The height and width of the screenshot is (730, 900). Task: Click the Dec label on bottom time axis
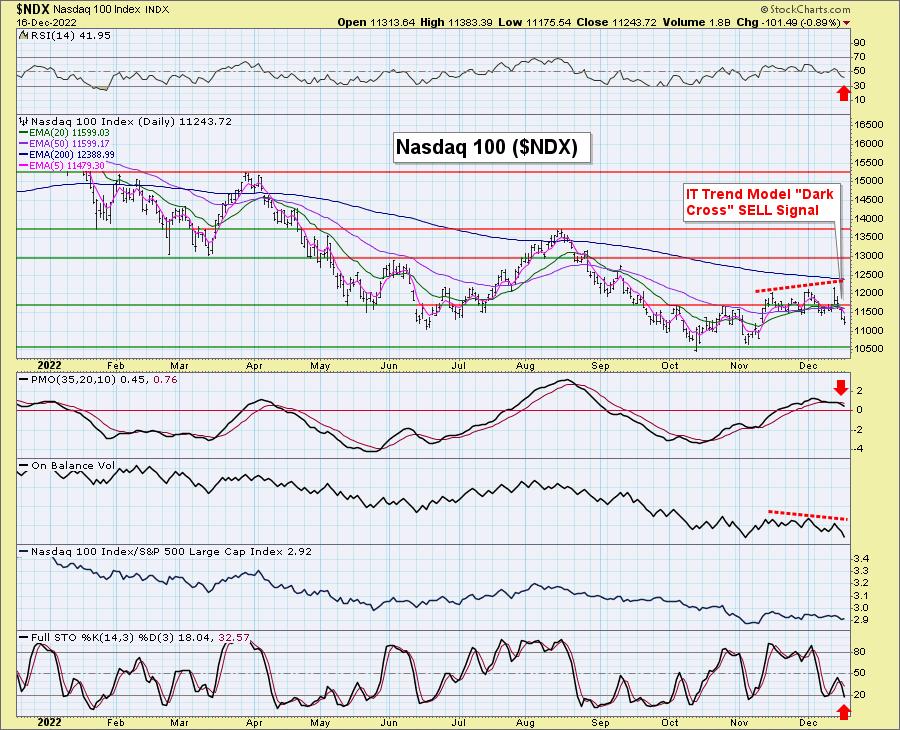[808, 723]
